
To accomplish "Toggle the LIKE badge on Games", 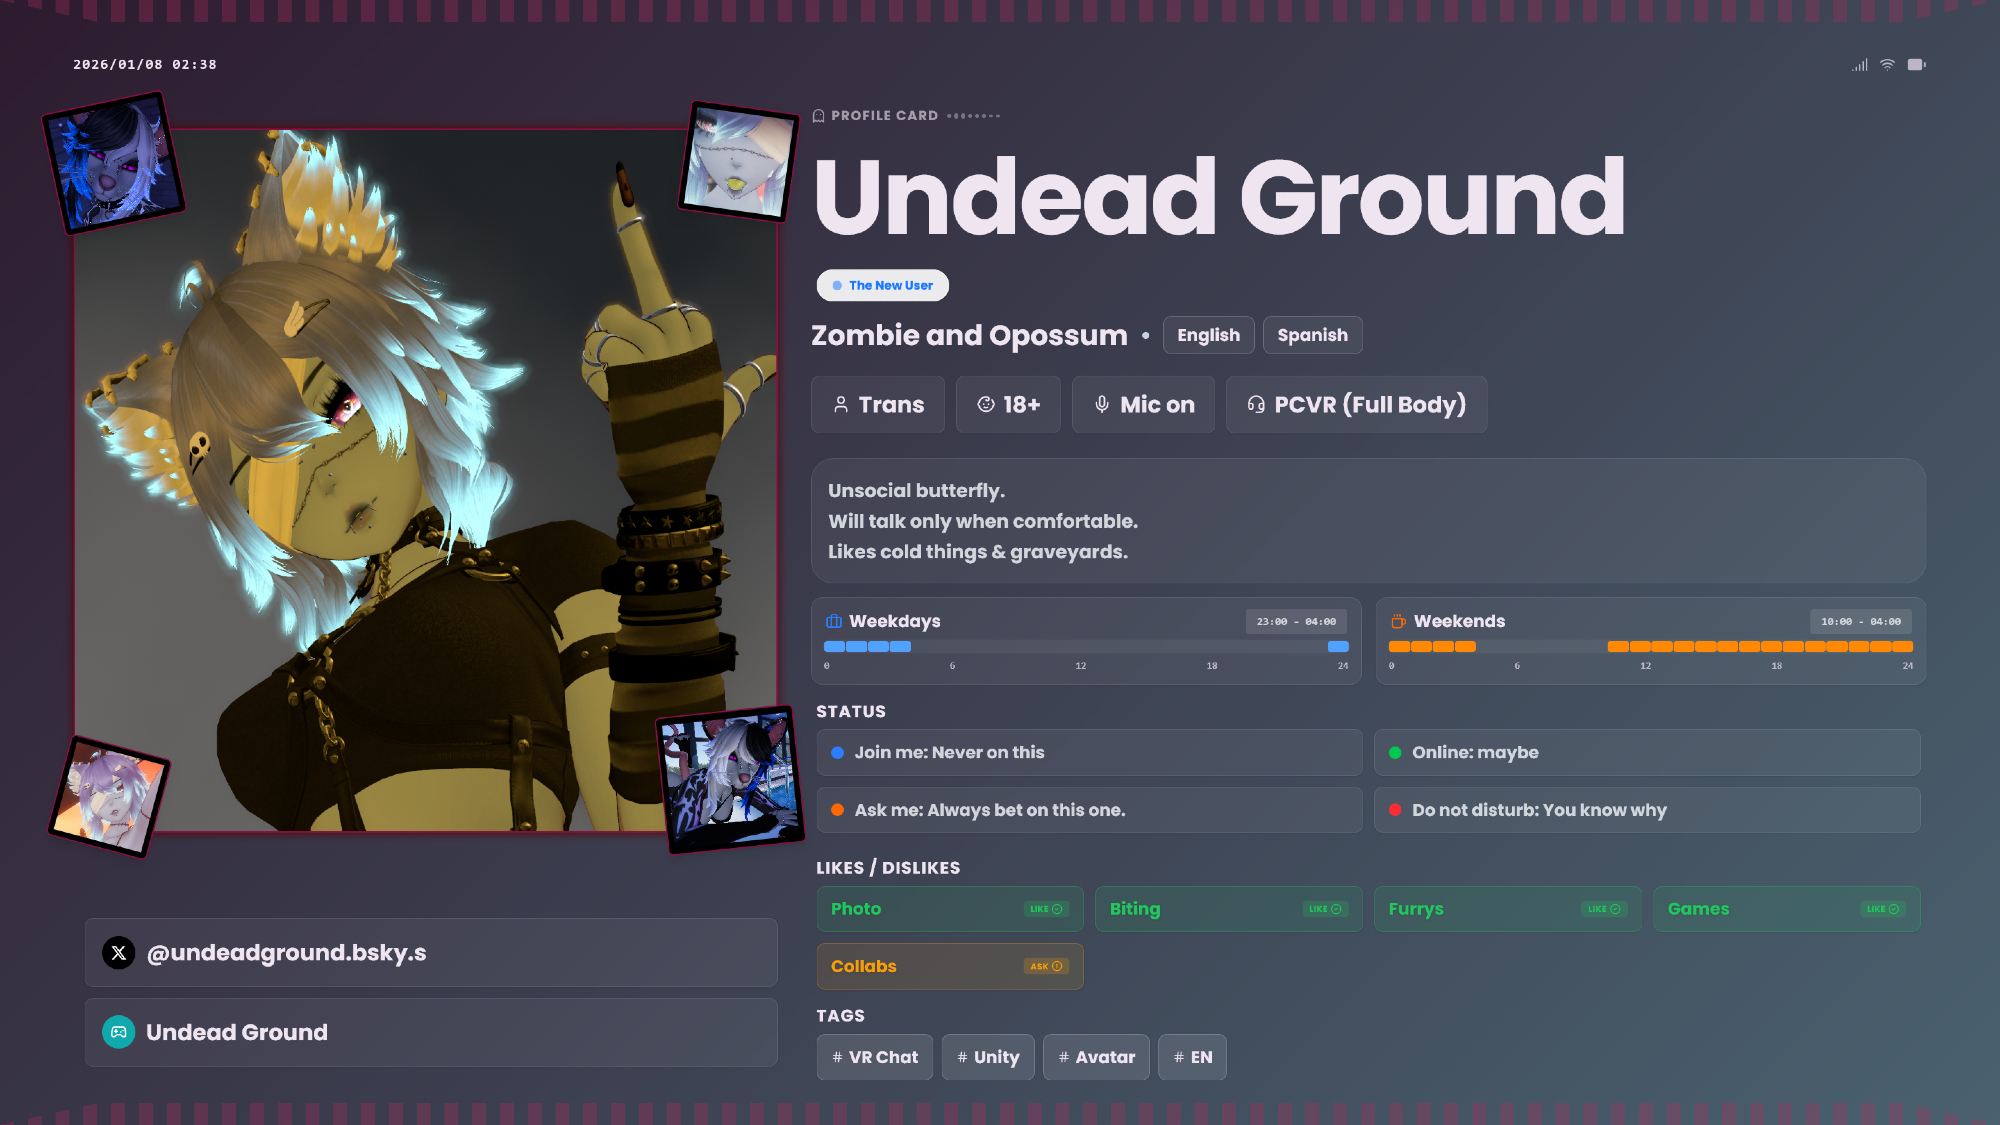I will click(1883, 909).
